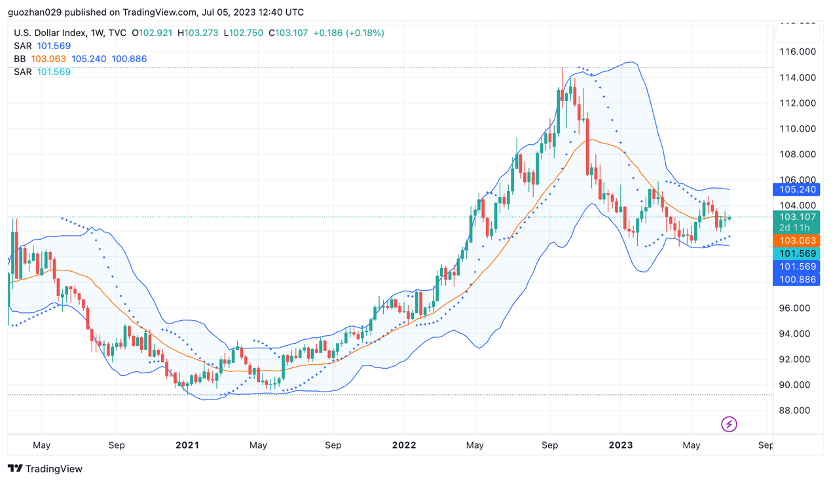Click the green 103.107 current price label
The height and width of the screenshot is (482, 832).
click(x=796, y=217)
